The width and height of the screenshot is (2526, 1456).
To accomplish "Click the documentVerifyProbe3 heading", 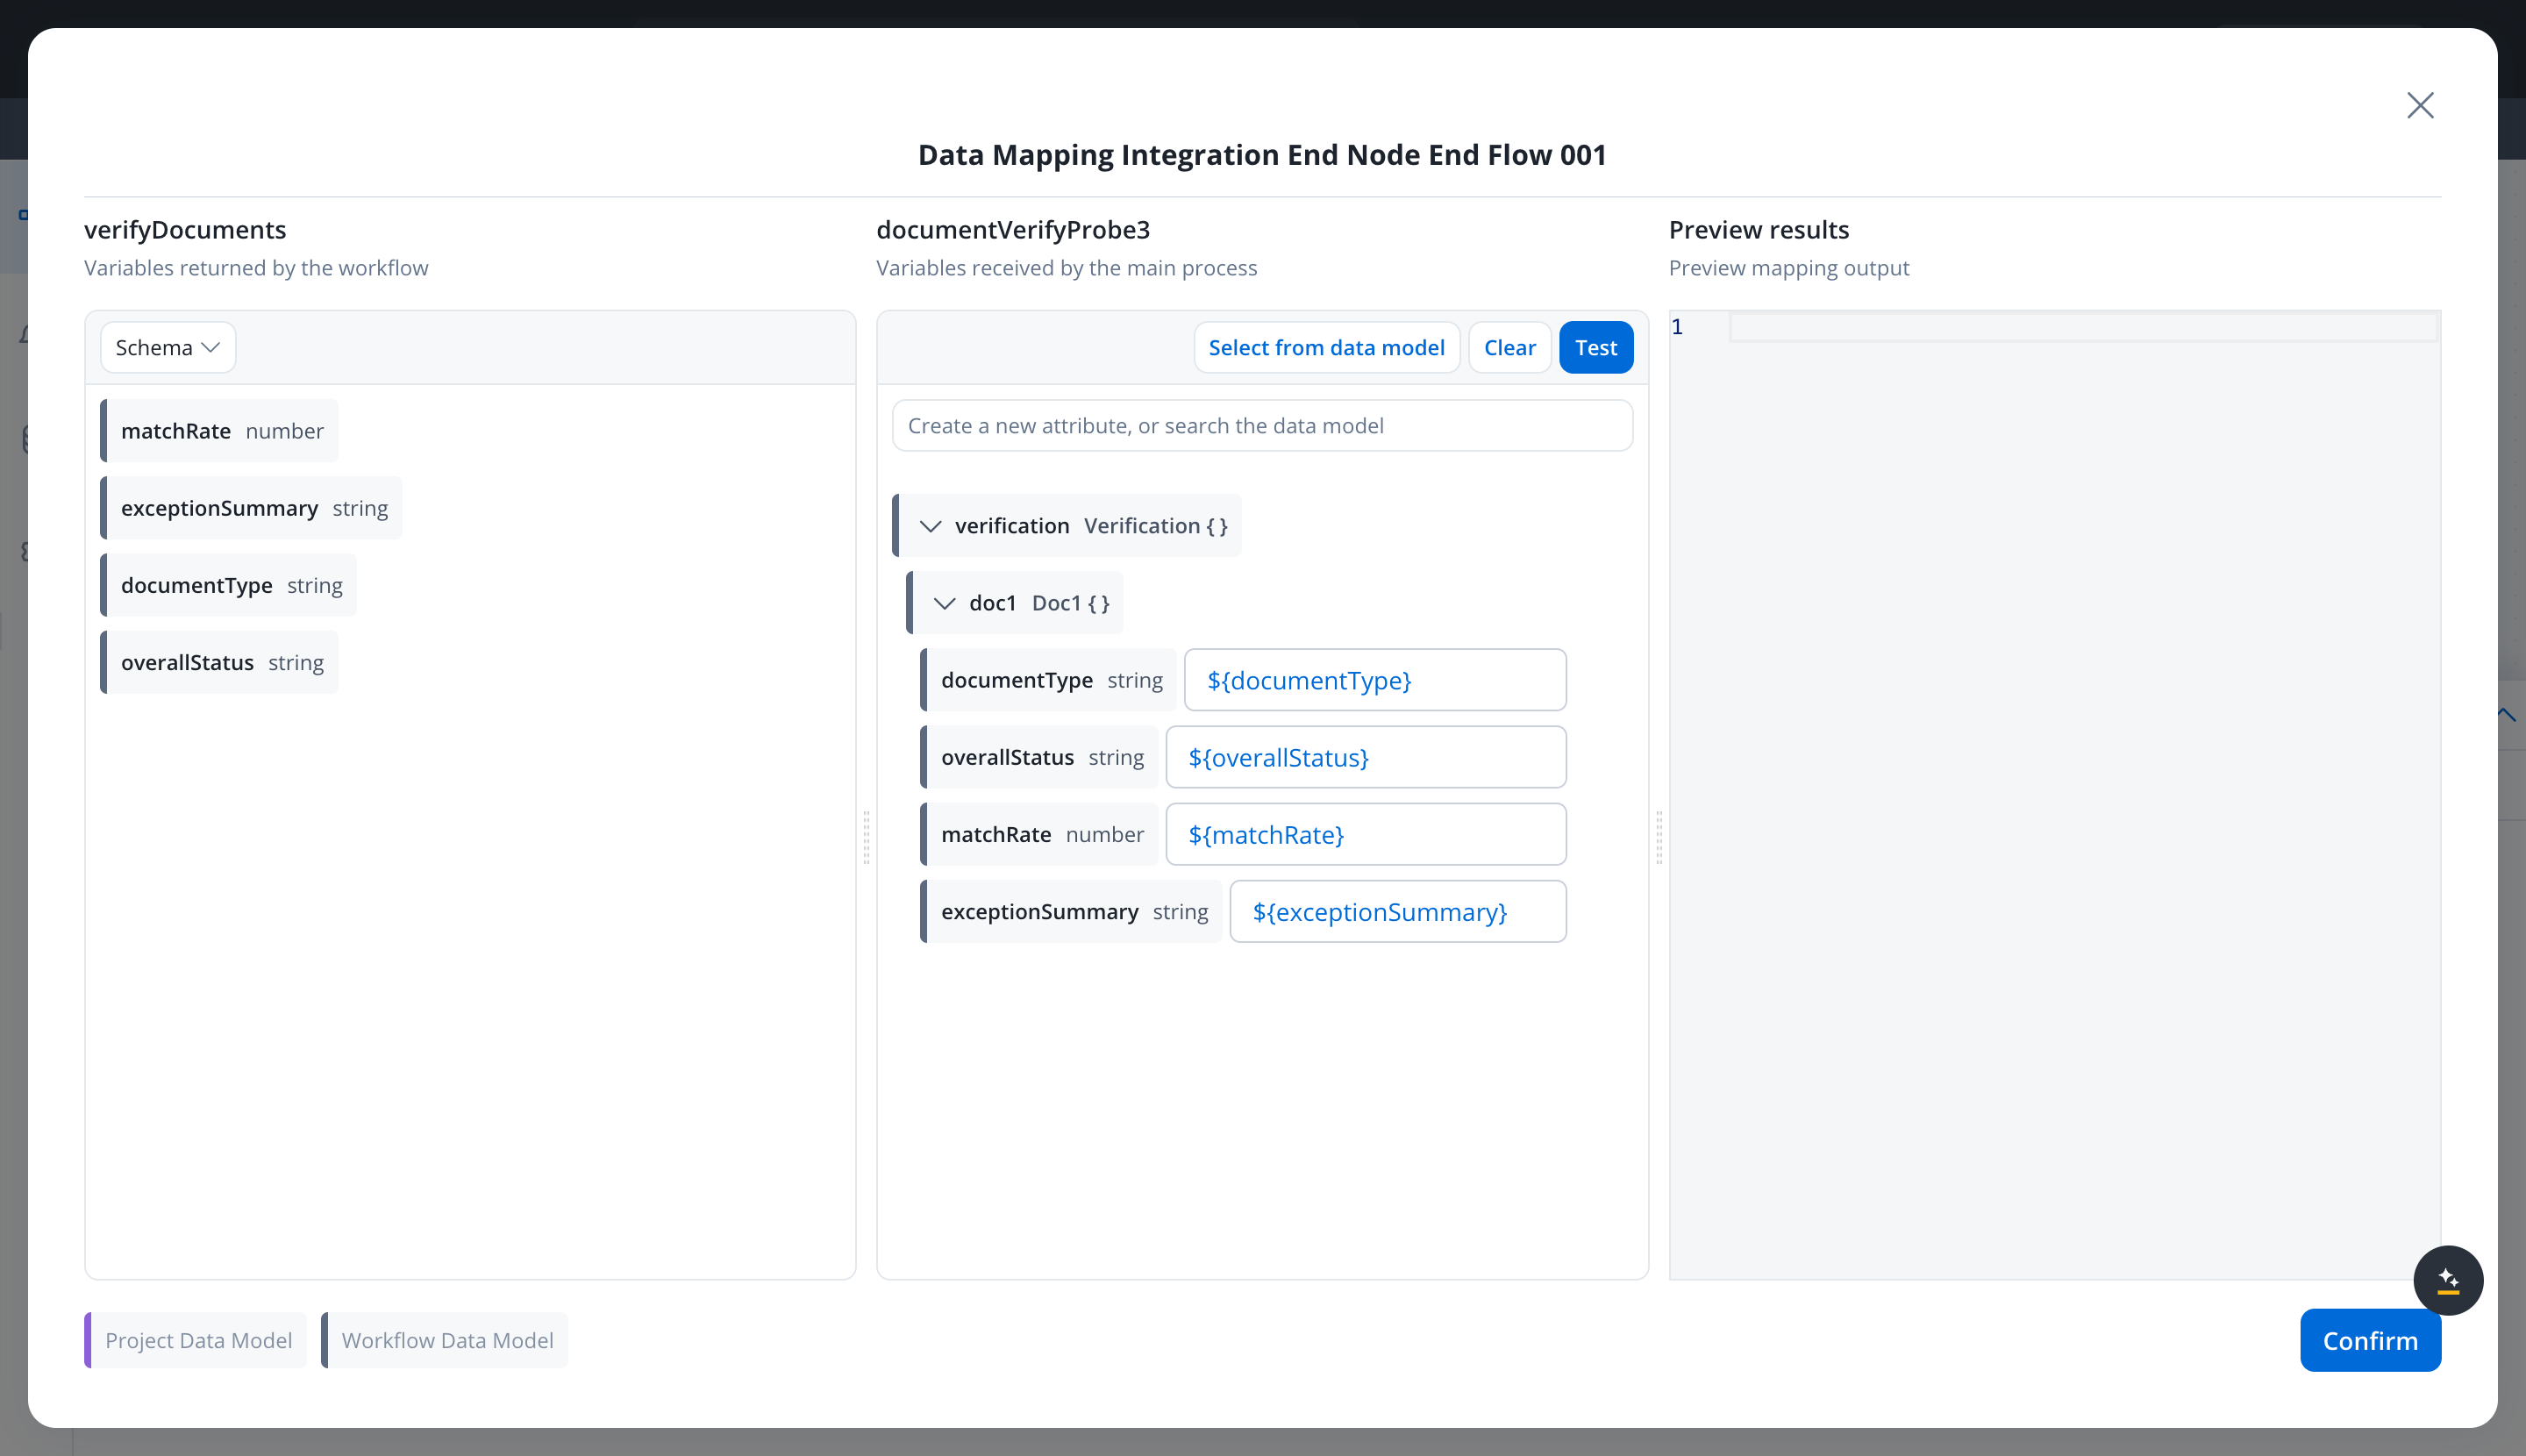I will (x=1013, y=229).
